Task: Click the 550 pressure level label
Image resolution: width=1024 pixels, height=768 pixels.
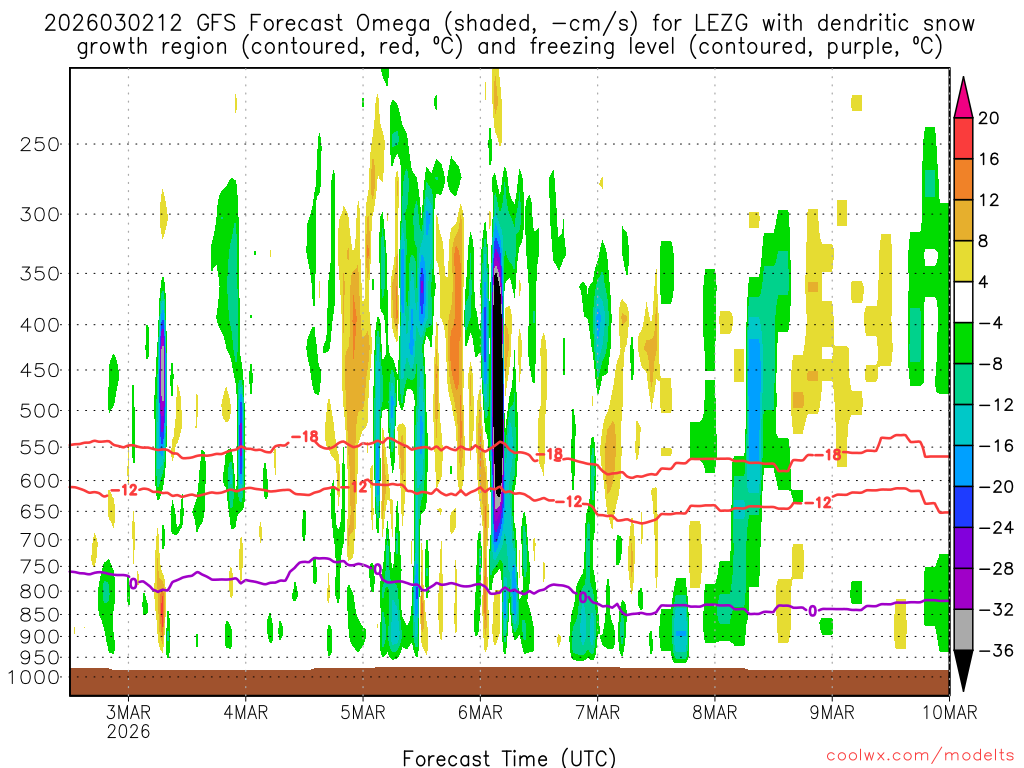Action: (40, 447)
